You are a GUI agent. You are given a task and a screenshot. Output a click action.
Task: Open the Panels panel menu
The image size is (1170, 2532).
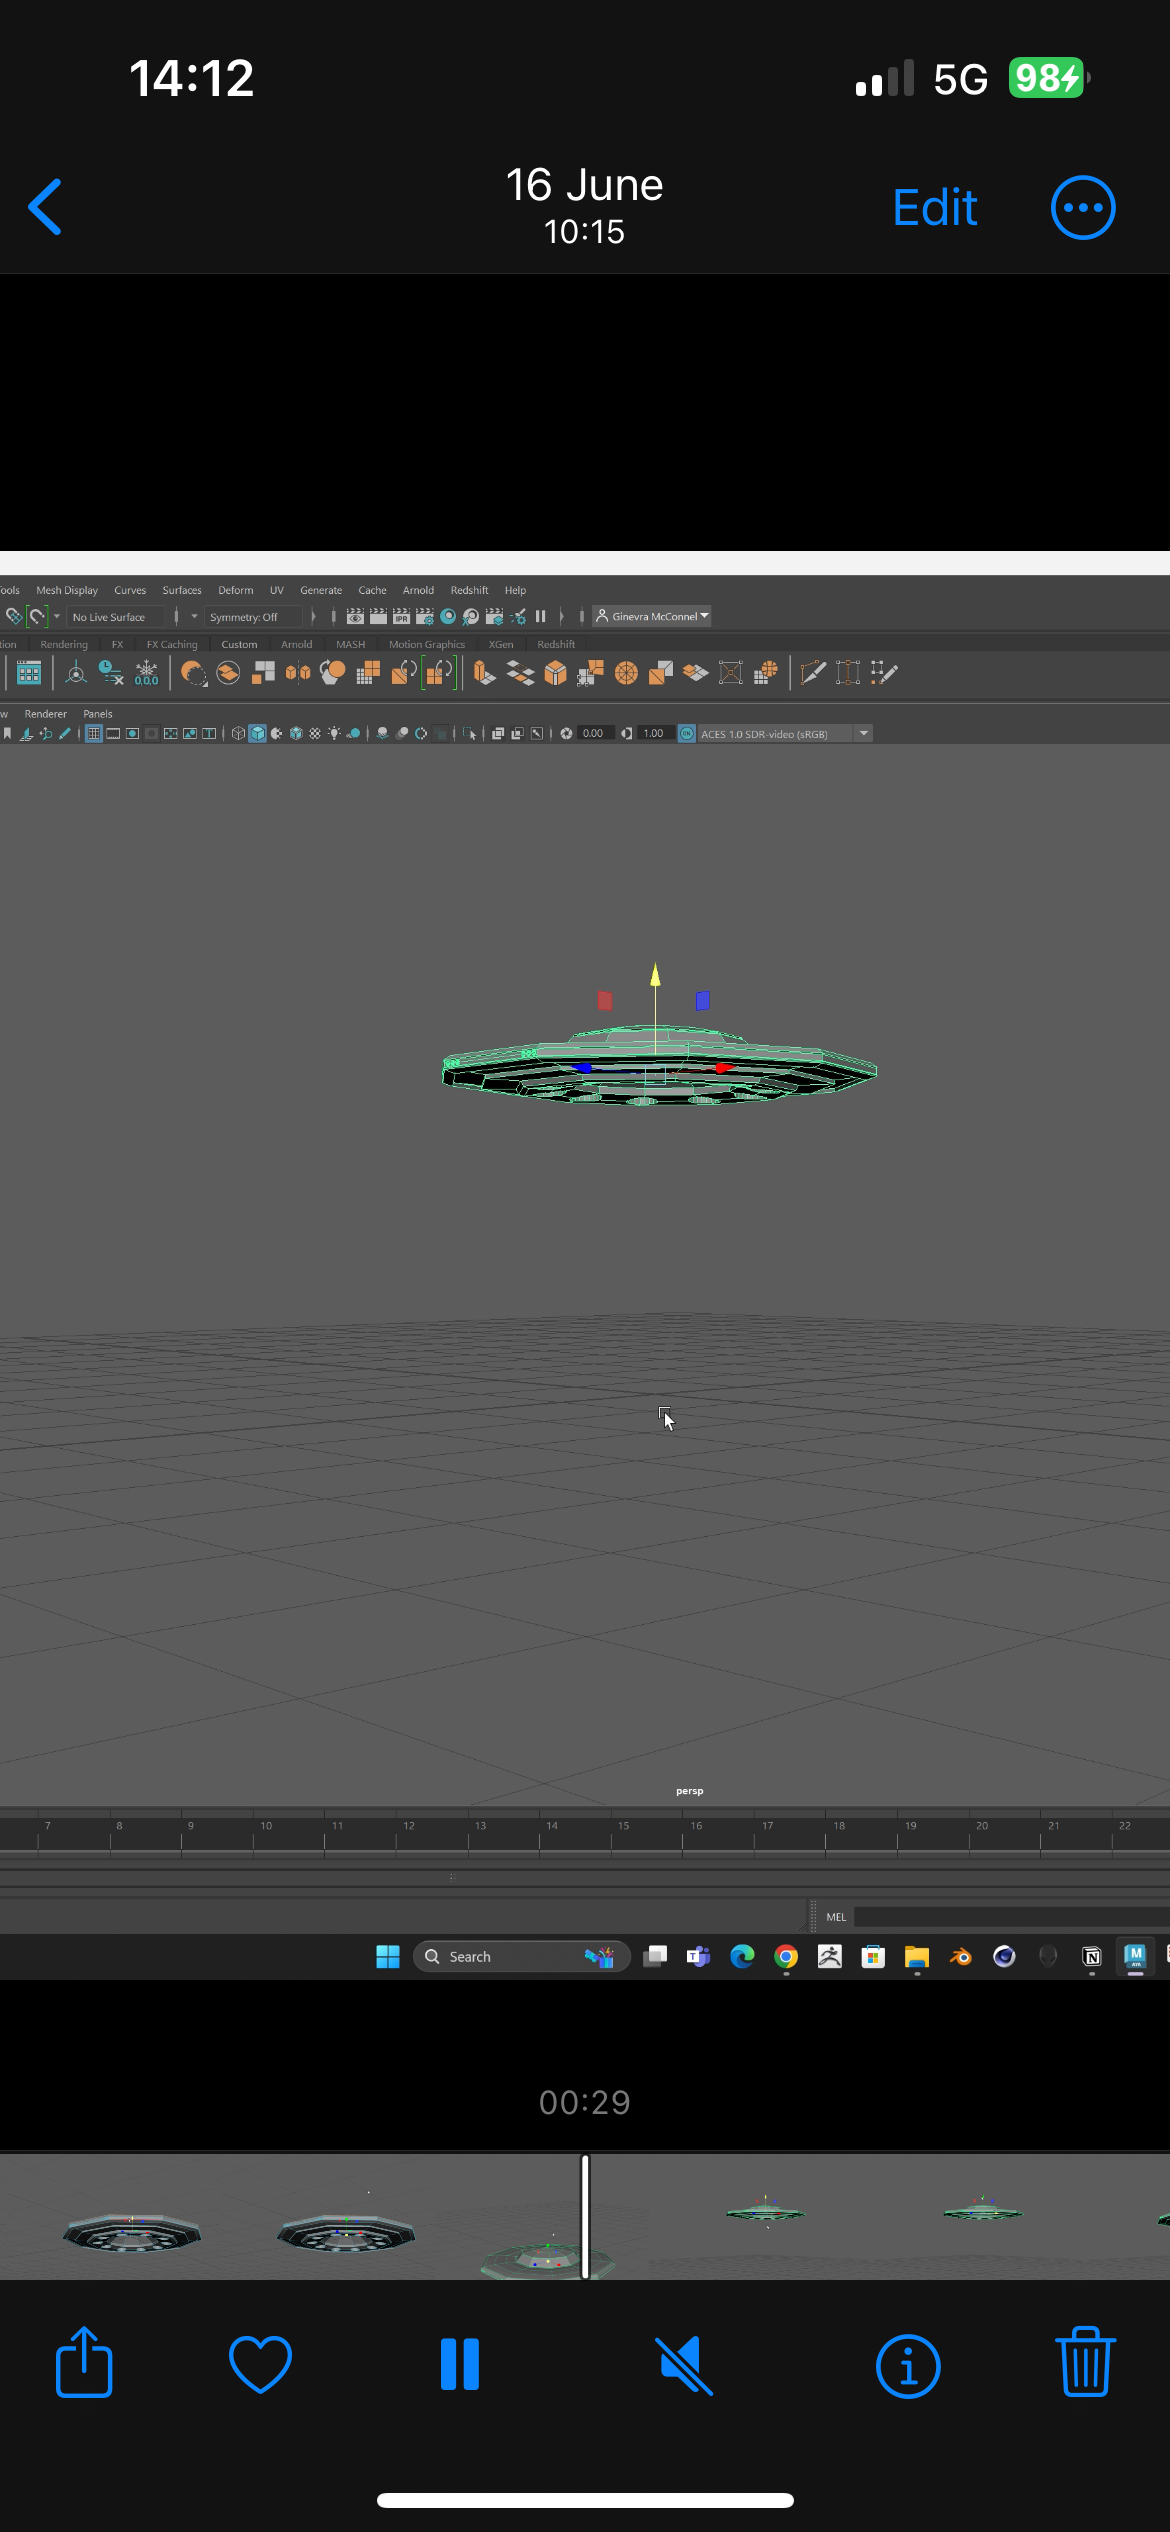[98, 714]
